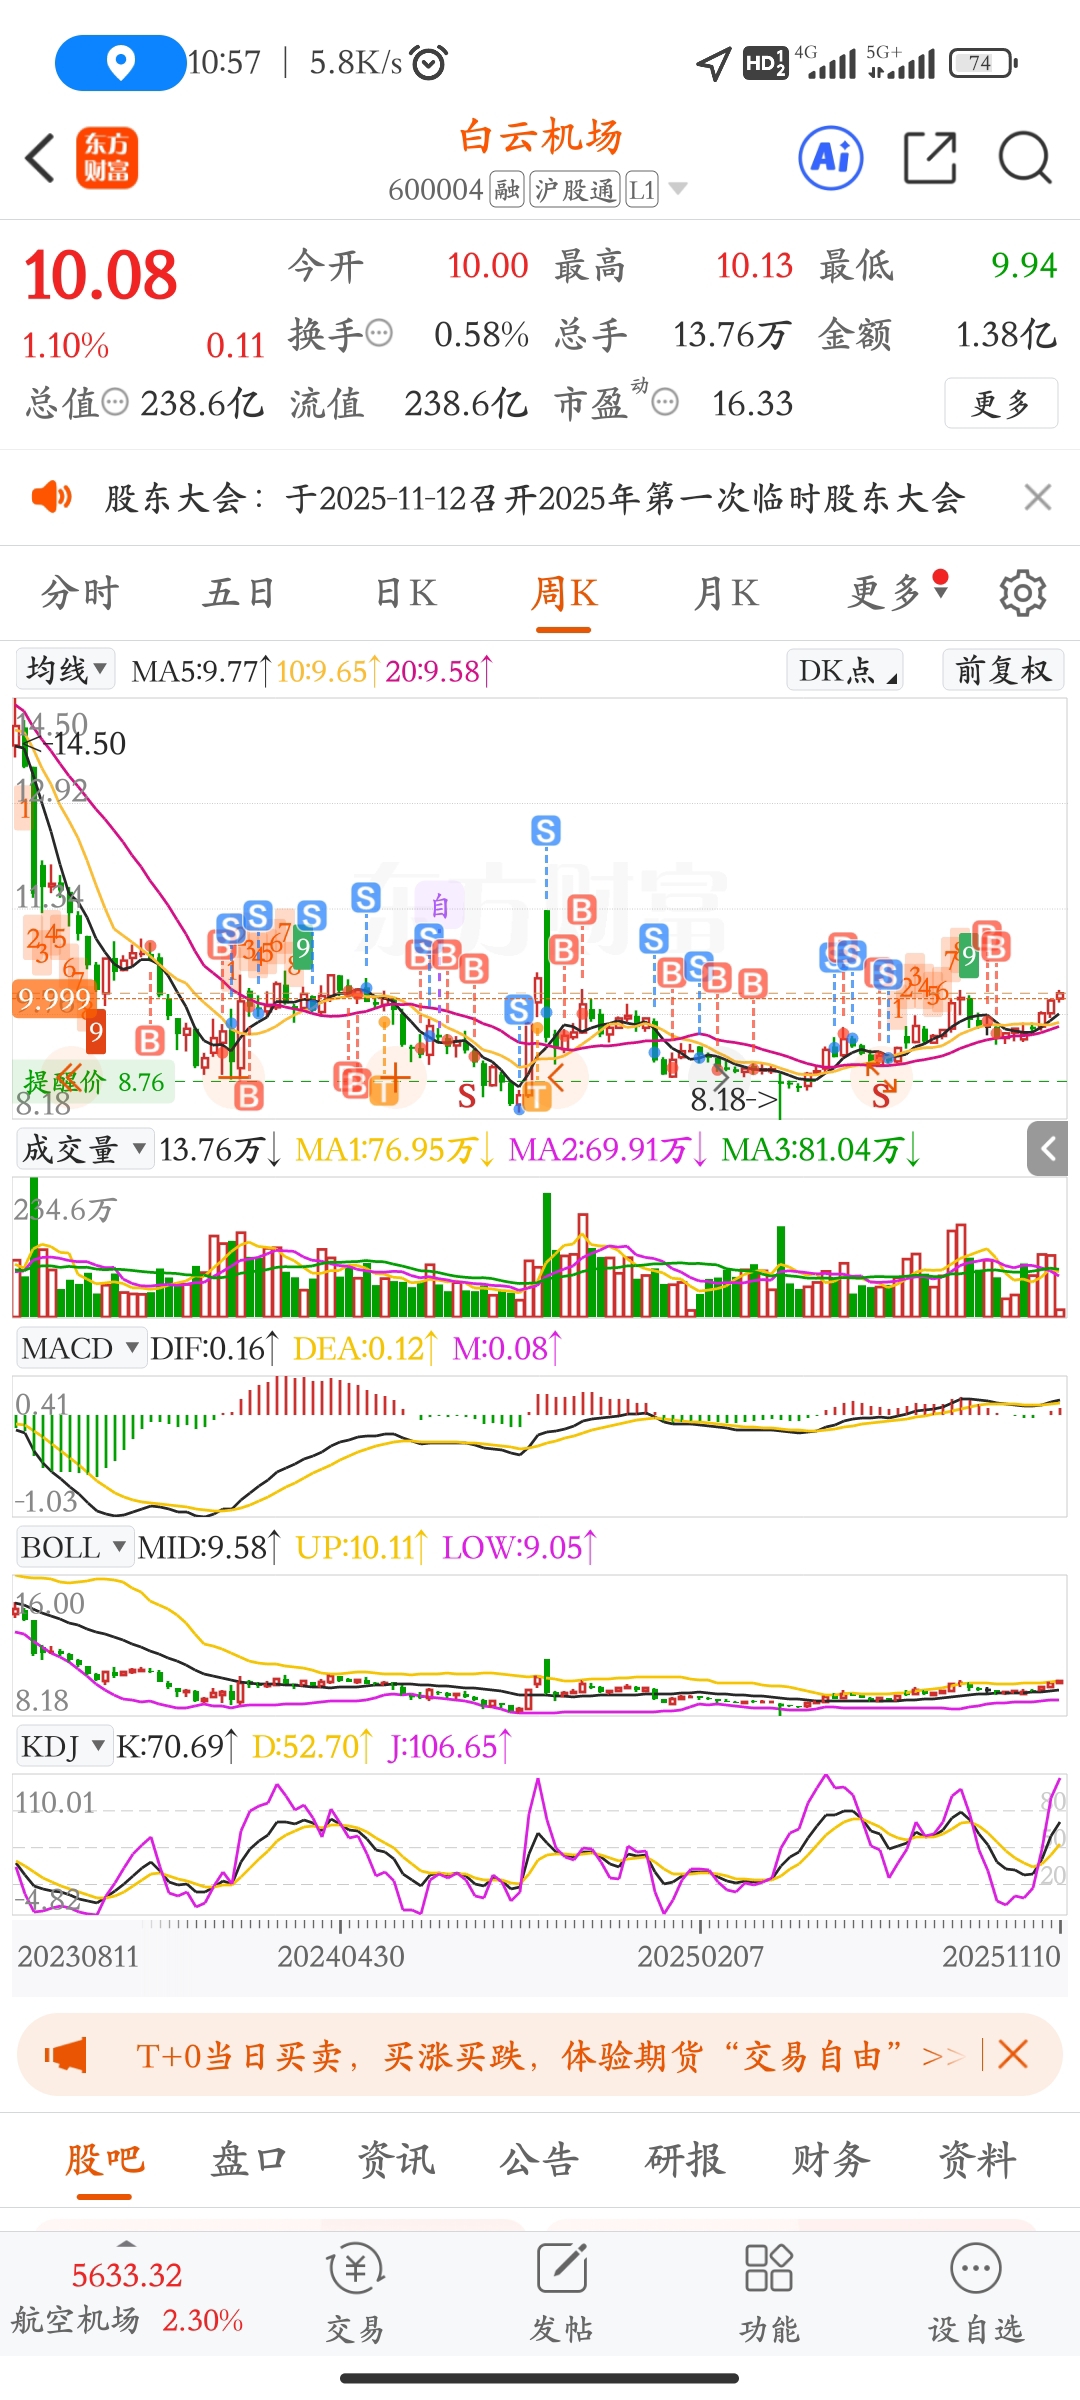The image size is (1080, 2400).
Task: Tap the L1 quote level badge
Action: pyautogui.click(x=642, y=189)
